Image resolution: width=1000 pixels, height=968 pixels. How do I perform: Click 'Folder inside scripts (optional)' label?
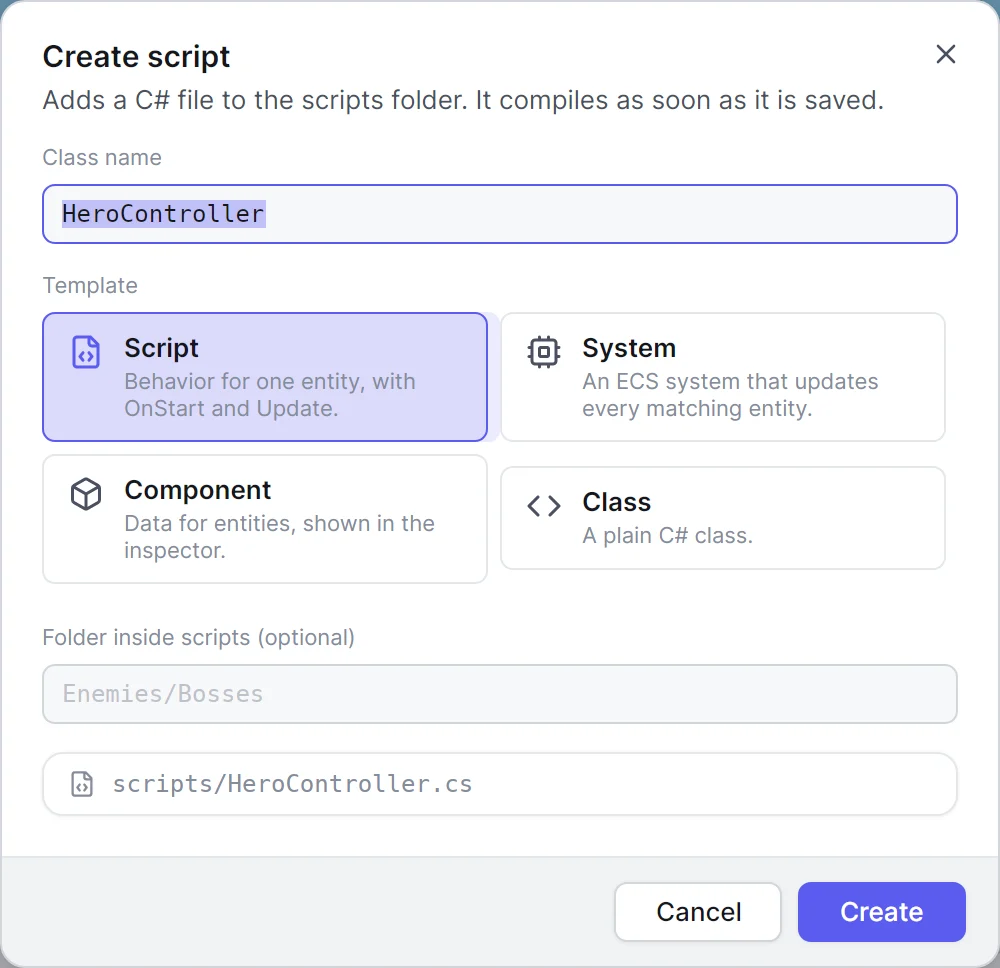[x=198, y=638]
